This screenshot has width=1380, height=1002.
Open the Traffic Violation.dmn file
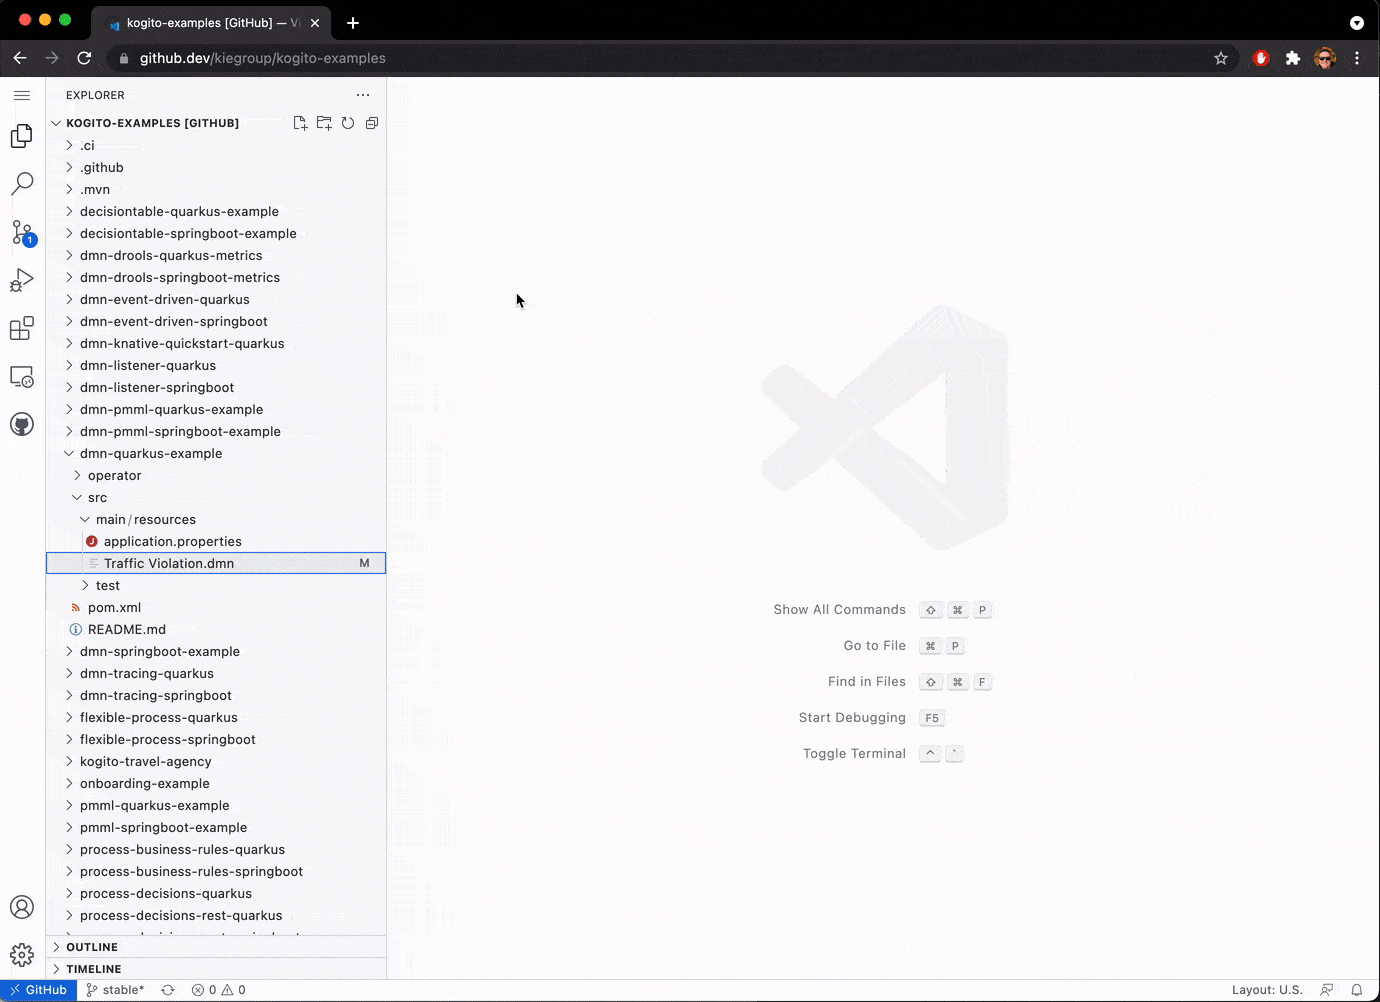(x=169, y=563)
